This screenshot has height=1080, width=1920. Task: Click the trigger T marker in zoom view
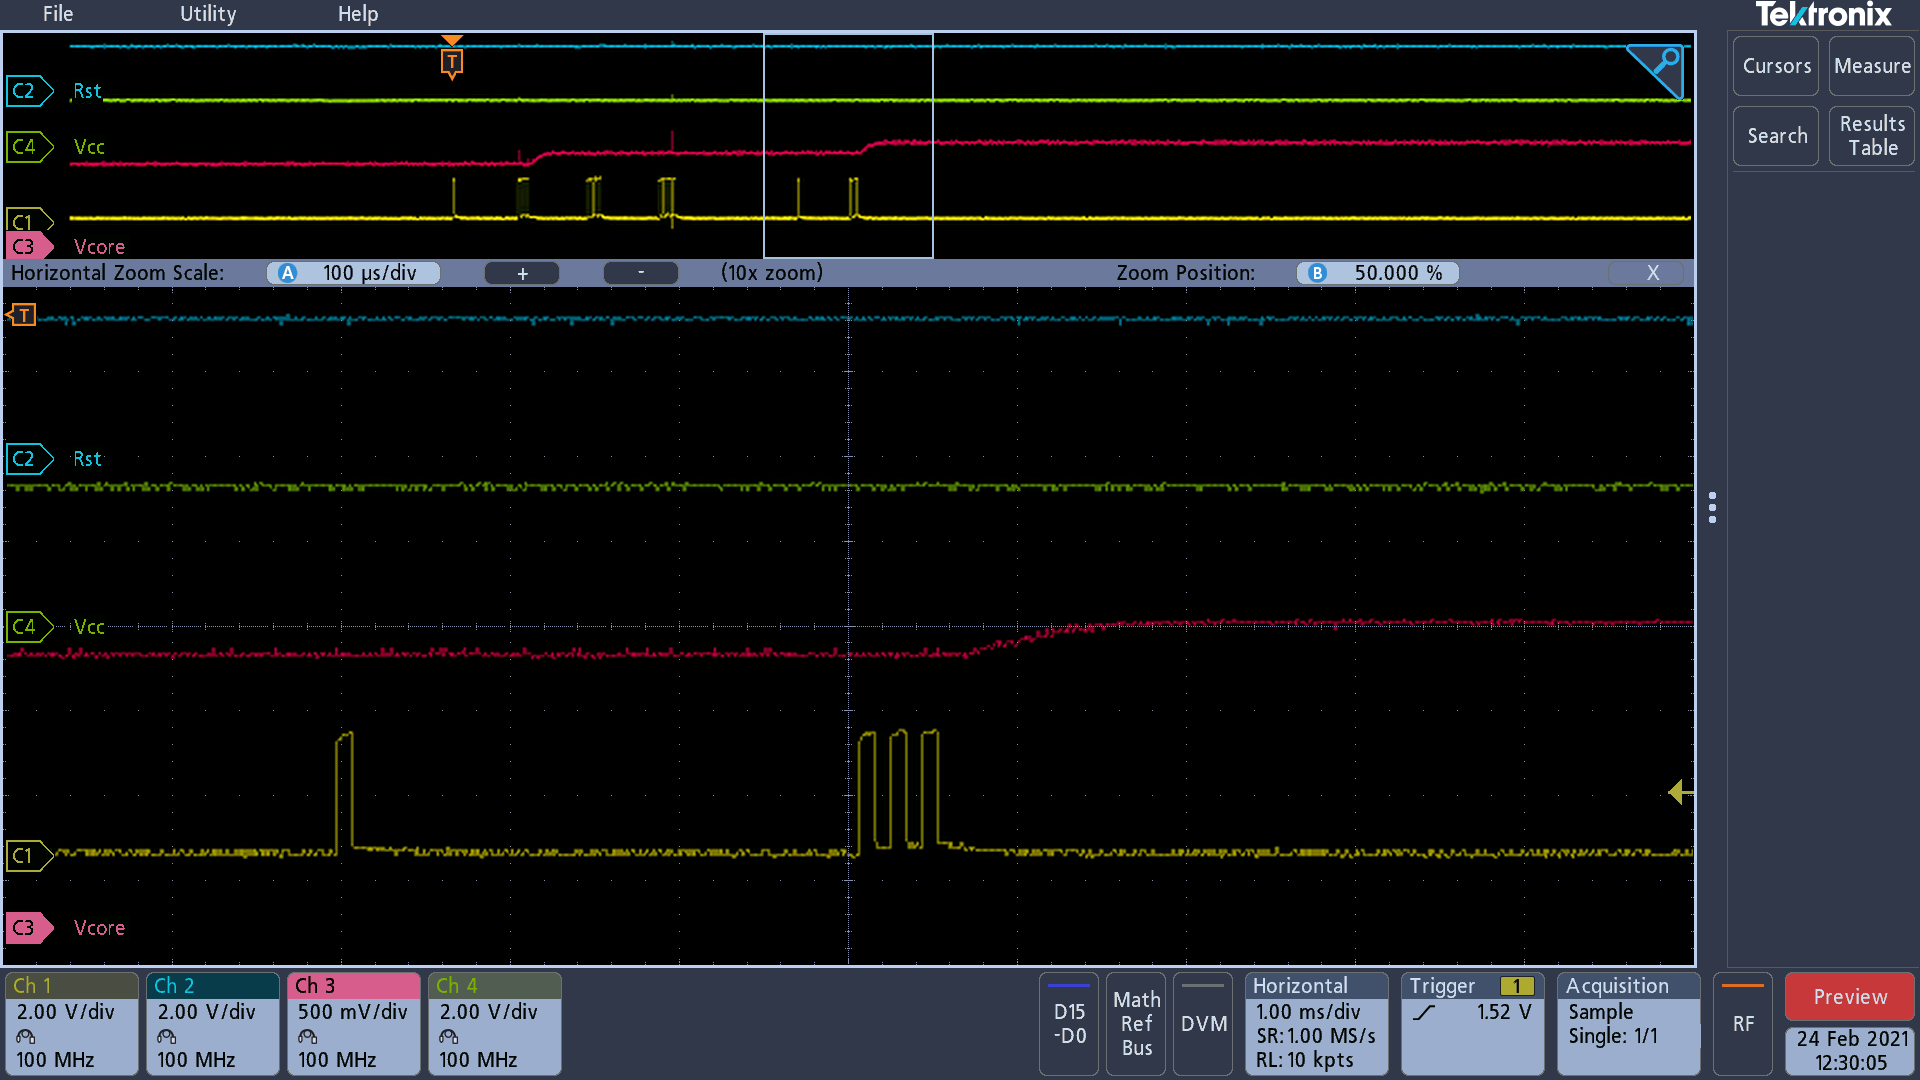pyautogui.click(x=21, y=316)
